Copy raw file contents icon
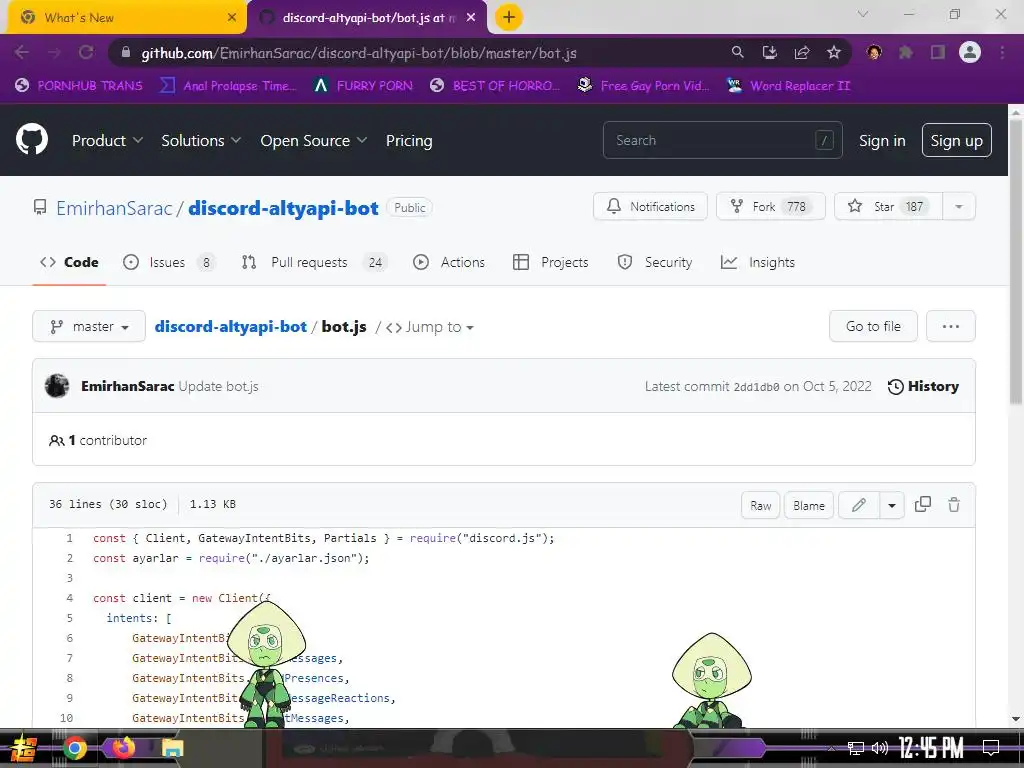This screenshot has width=1024, height=768. [x=923, y=504]
